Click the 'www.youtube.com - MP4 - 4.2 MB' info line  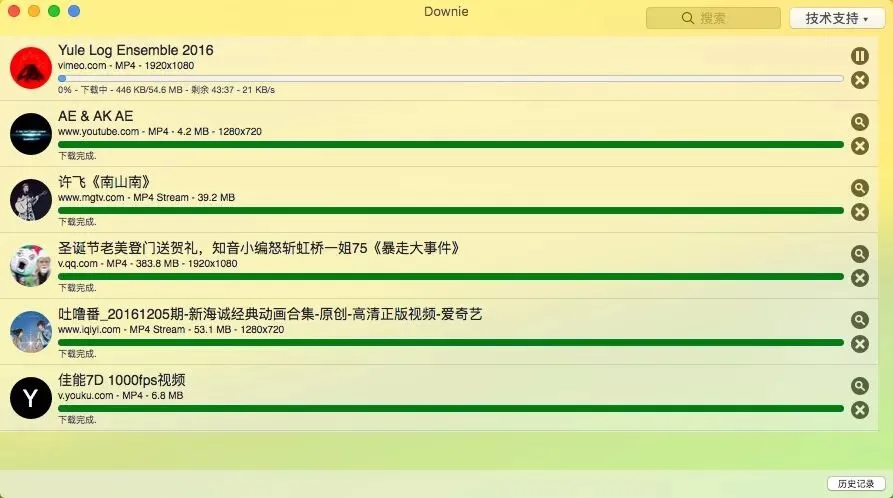(160, 132)
